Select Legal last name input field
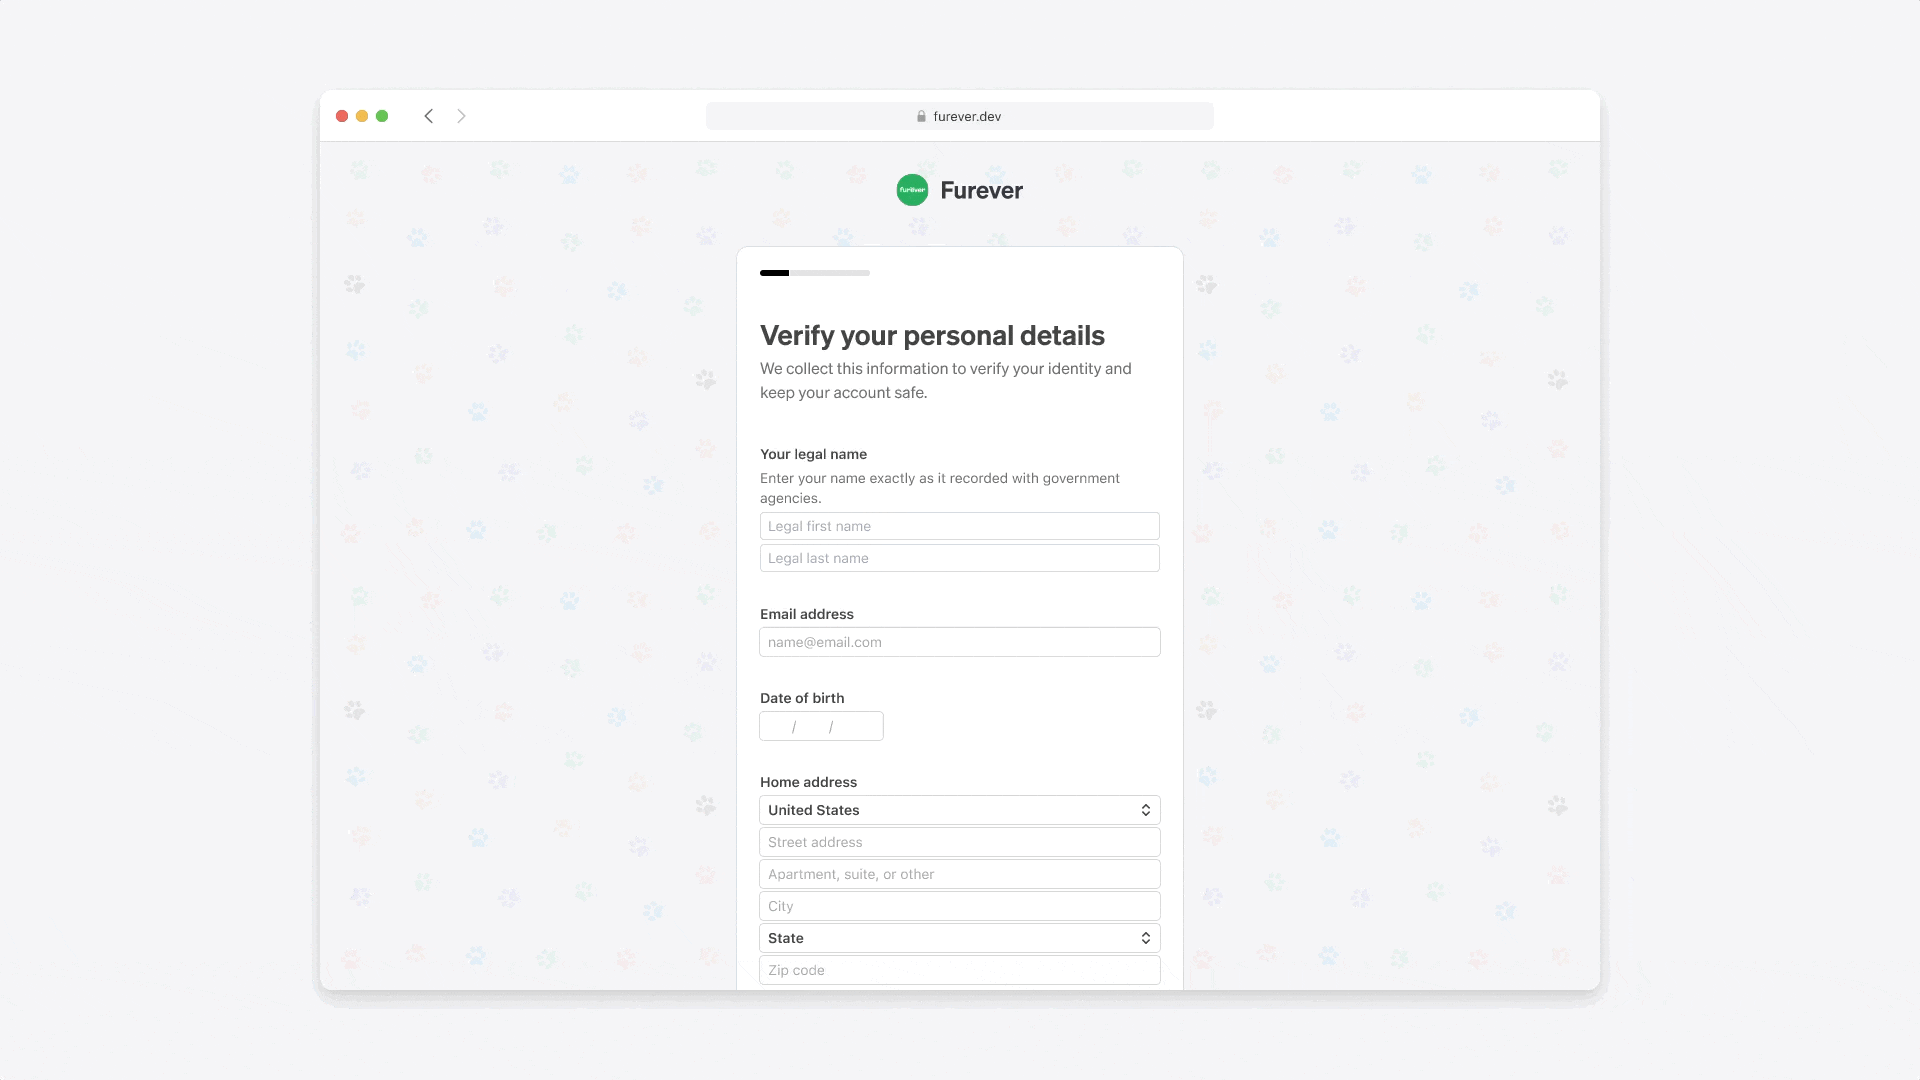This screenshot has width=1920, height=1080. click(x=960, y=558)
